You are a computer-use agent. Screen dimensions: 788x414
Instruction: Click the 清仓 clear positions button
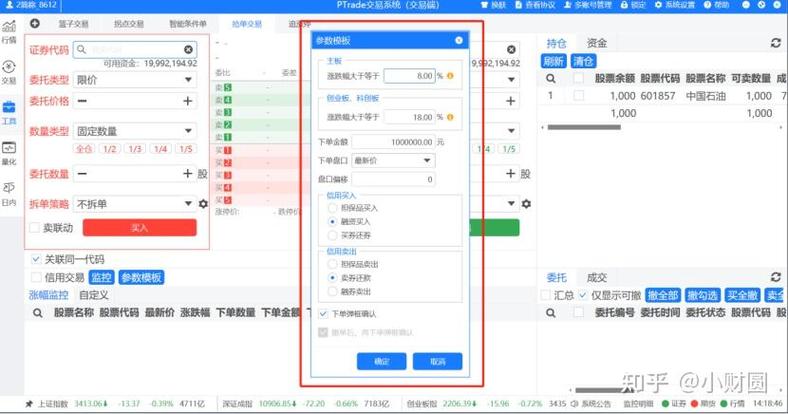pyautogui.click(x=583, y=61)
